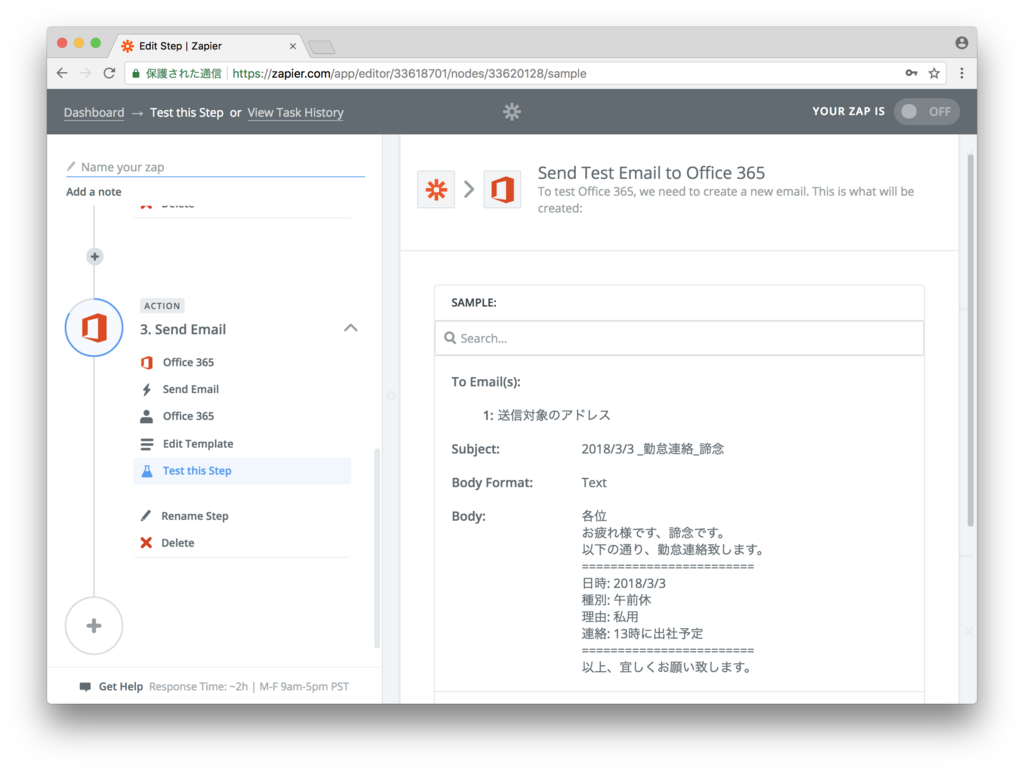1024x771 pixels.
Task: Select Test this Step item
Action: (x=242, y=471)
